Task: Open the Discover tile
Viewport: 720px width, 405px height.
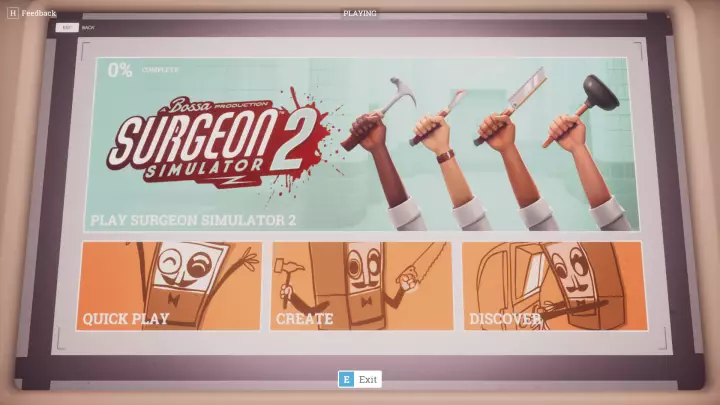Action: 554,286
